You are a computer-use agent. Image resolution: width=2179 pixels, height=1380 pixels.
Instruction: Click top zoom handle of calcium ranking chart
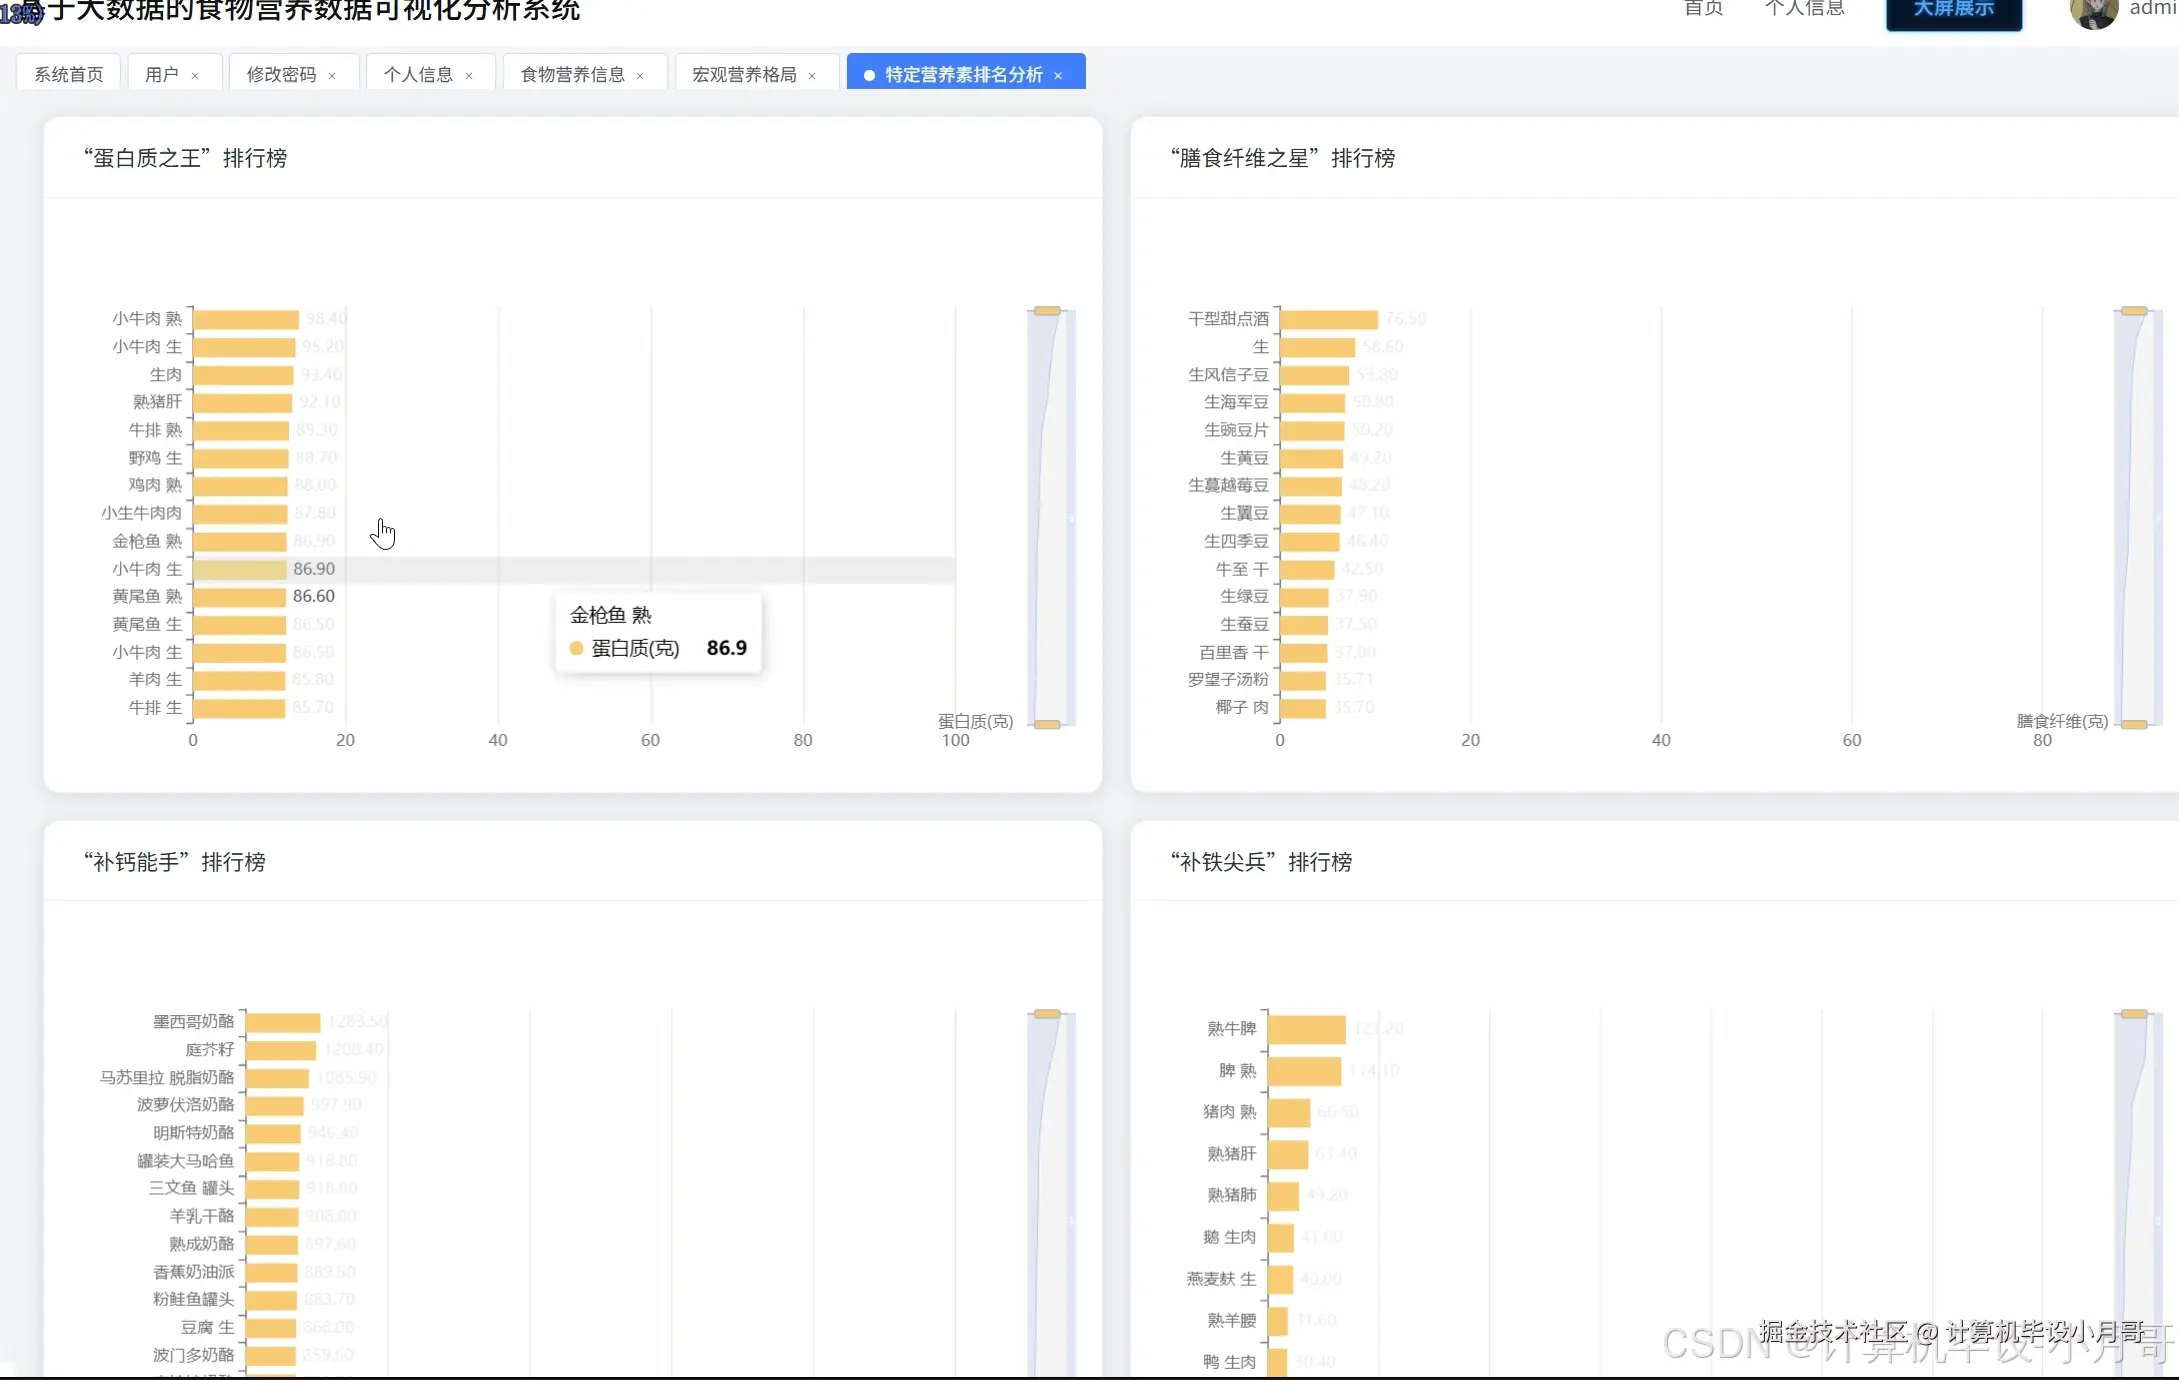(1047, 1014)
